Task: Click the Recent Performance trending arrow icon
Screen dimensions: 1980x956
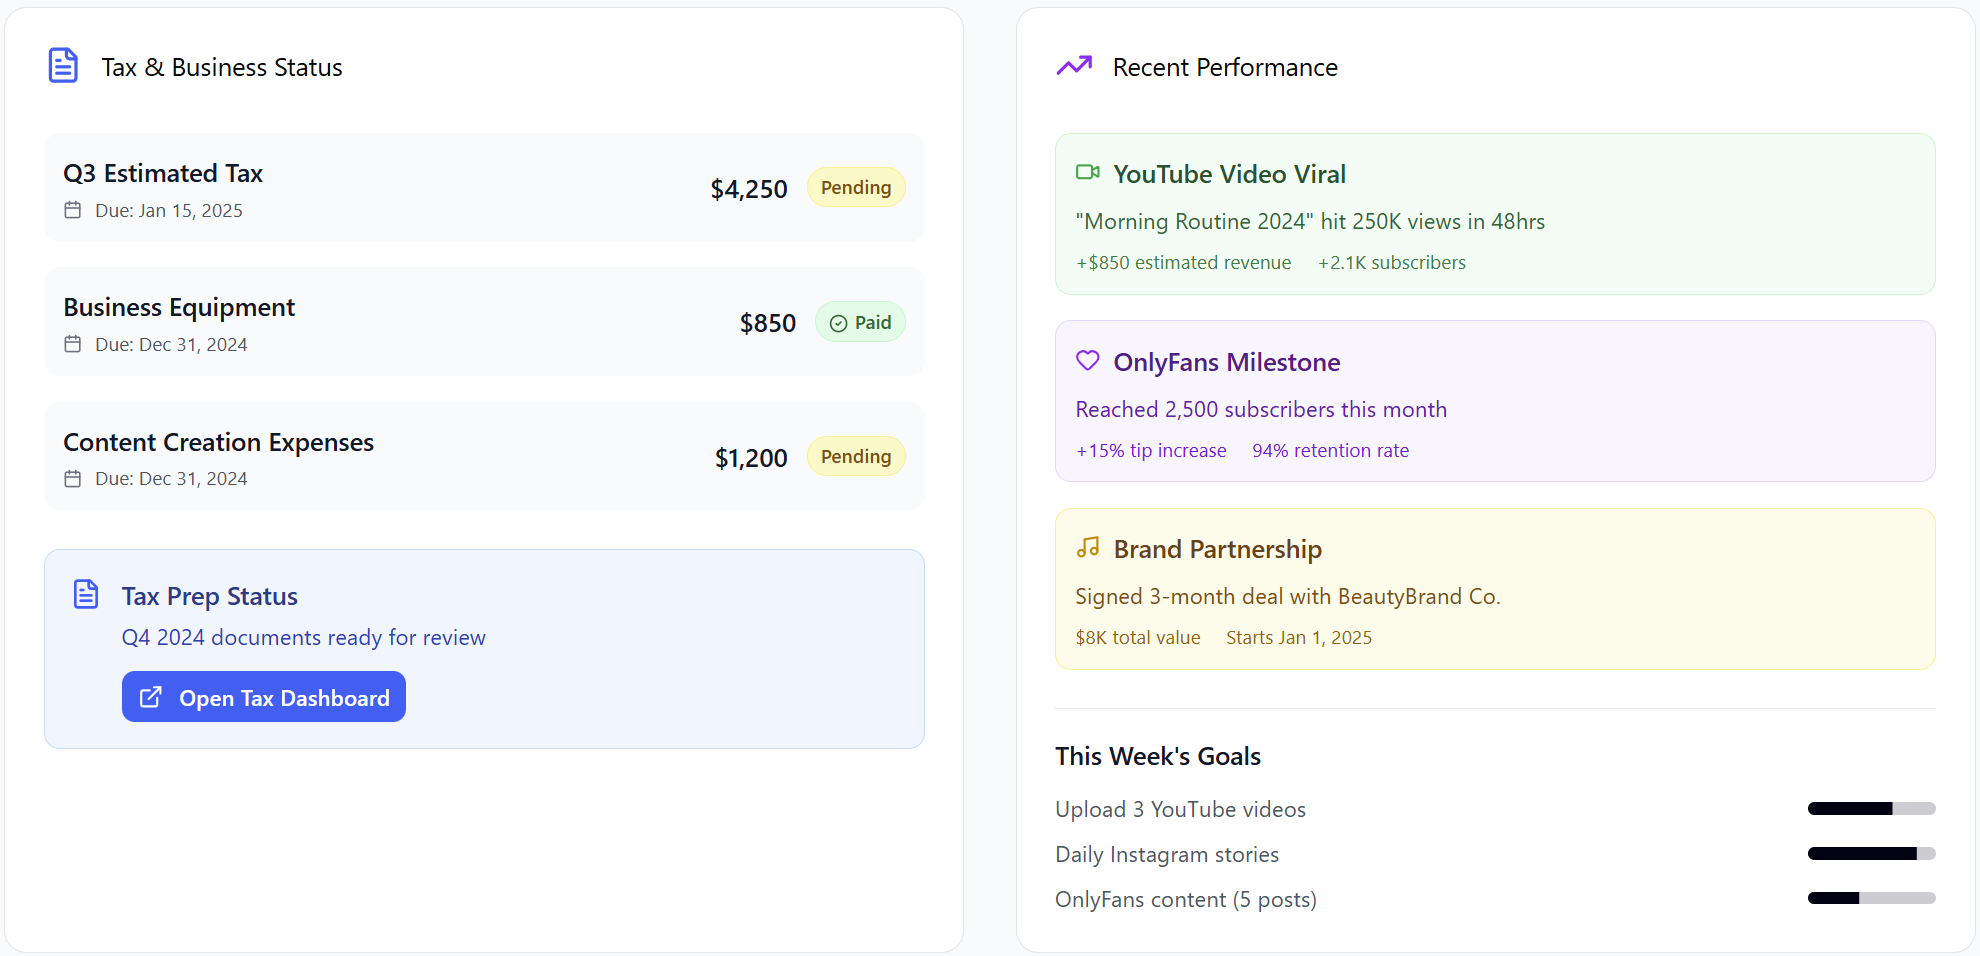Action: click(1073, 65)
